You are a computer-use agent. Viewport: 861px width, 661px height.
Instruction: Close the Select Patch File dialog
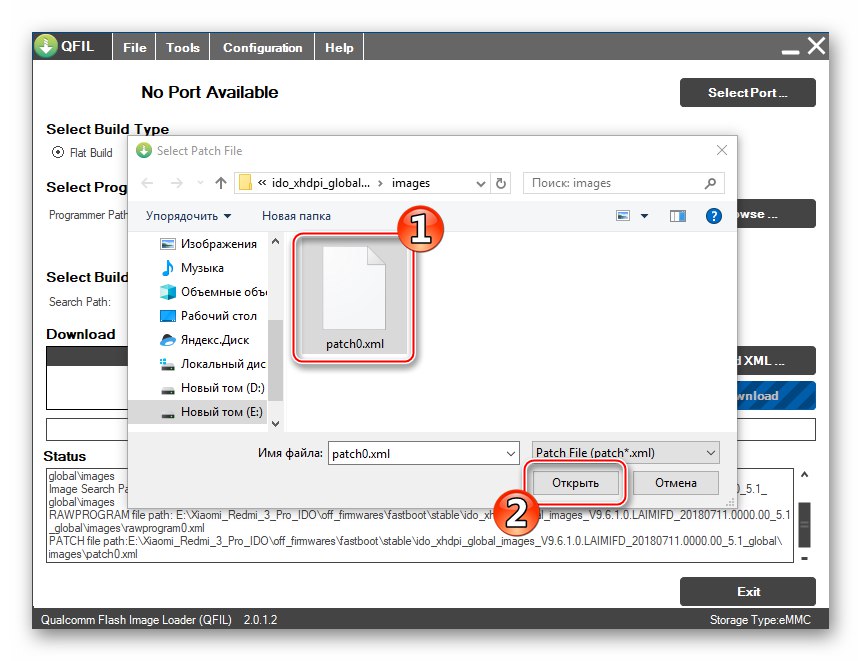pyautogui.click(x=722, y=150)
